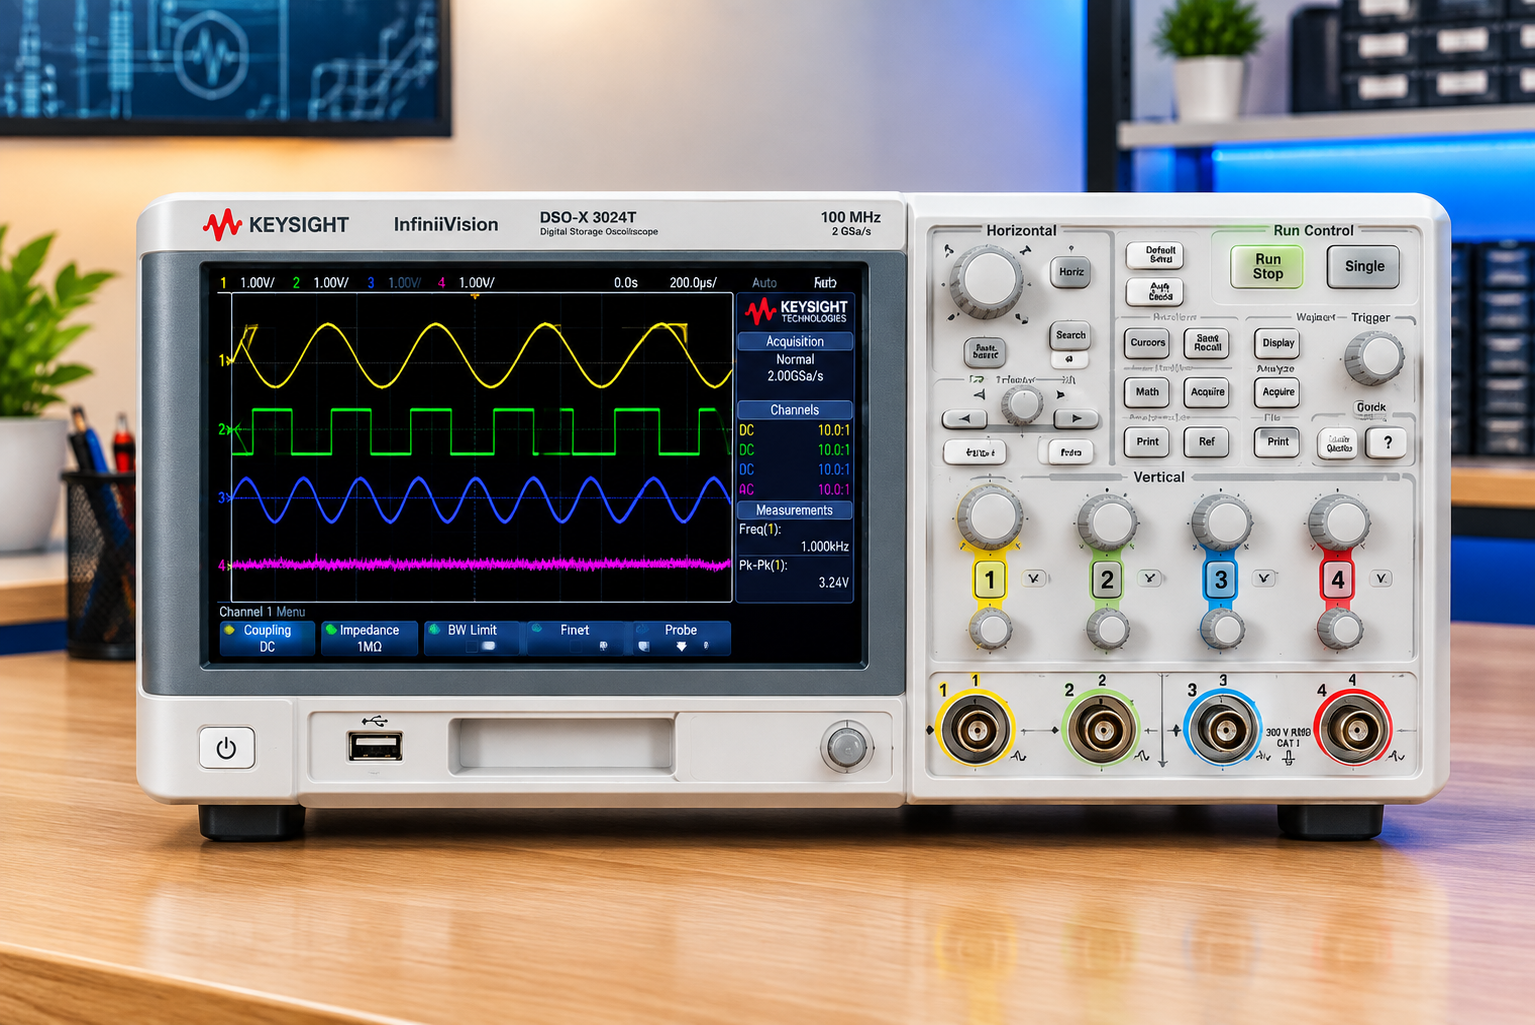This screenshot has height=1025, width=1535.
Task: Select the yellow channel 1 key
Action: 989,580
